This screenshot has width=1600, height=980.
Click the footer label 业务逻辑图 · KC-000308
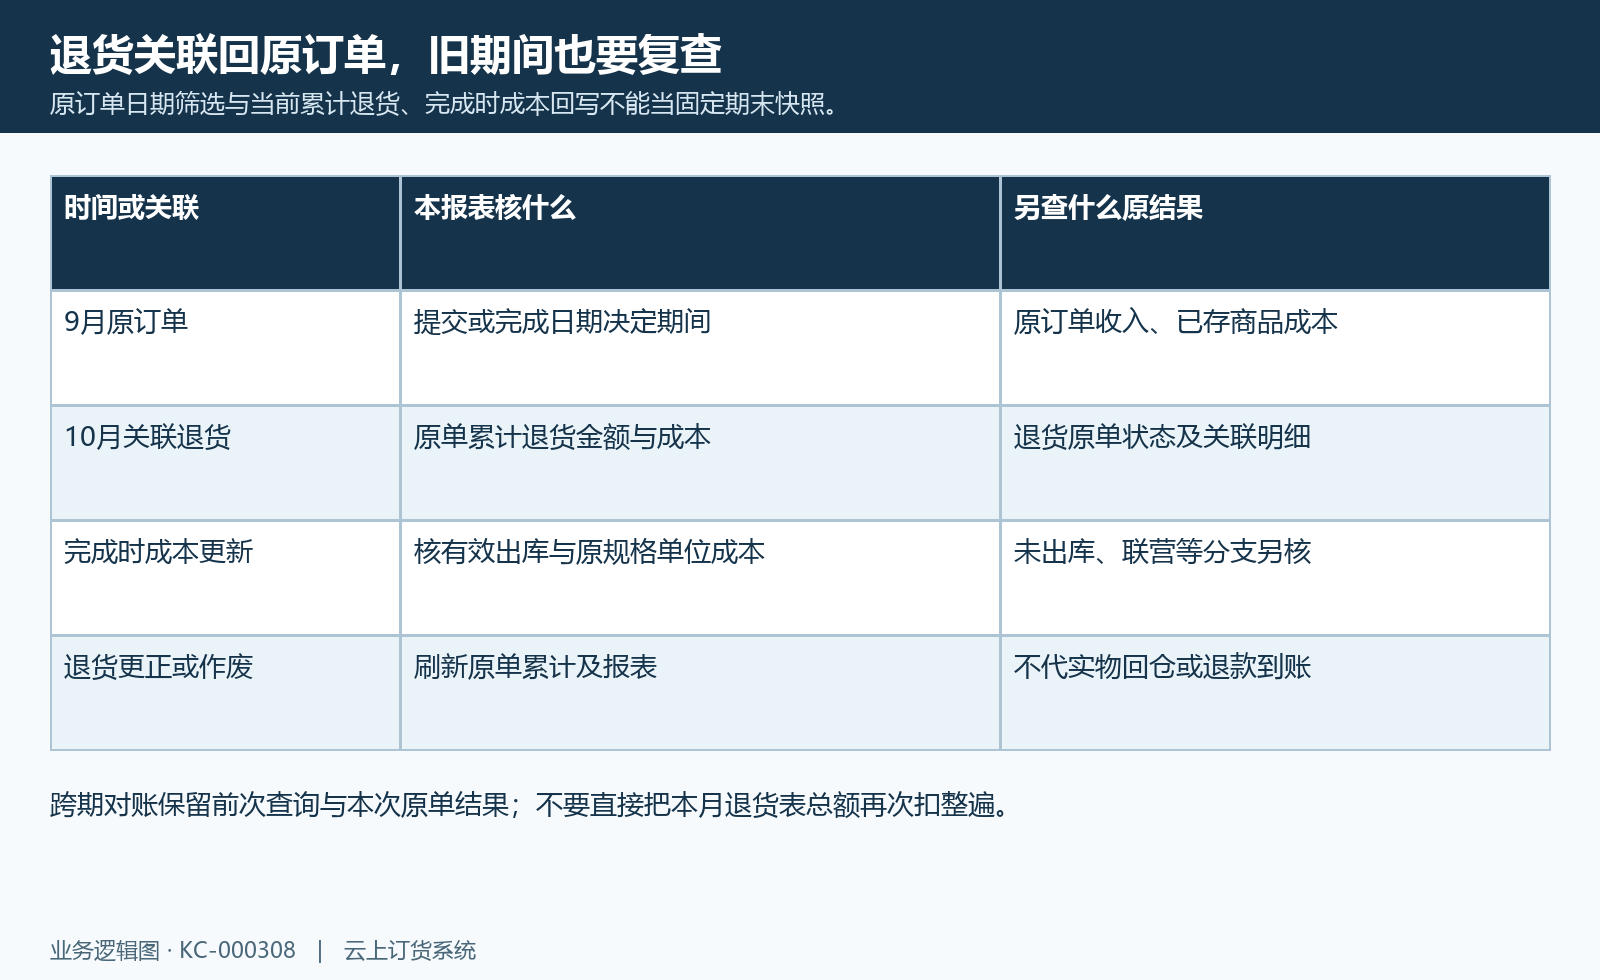click(173, 950)
